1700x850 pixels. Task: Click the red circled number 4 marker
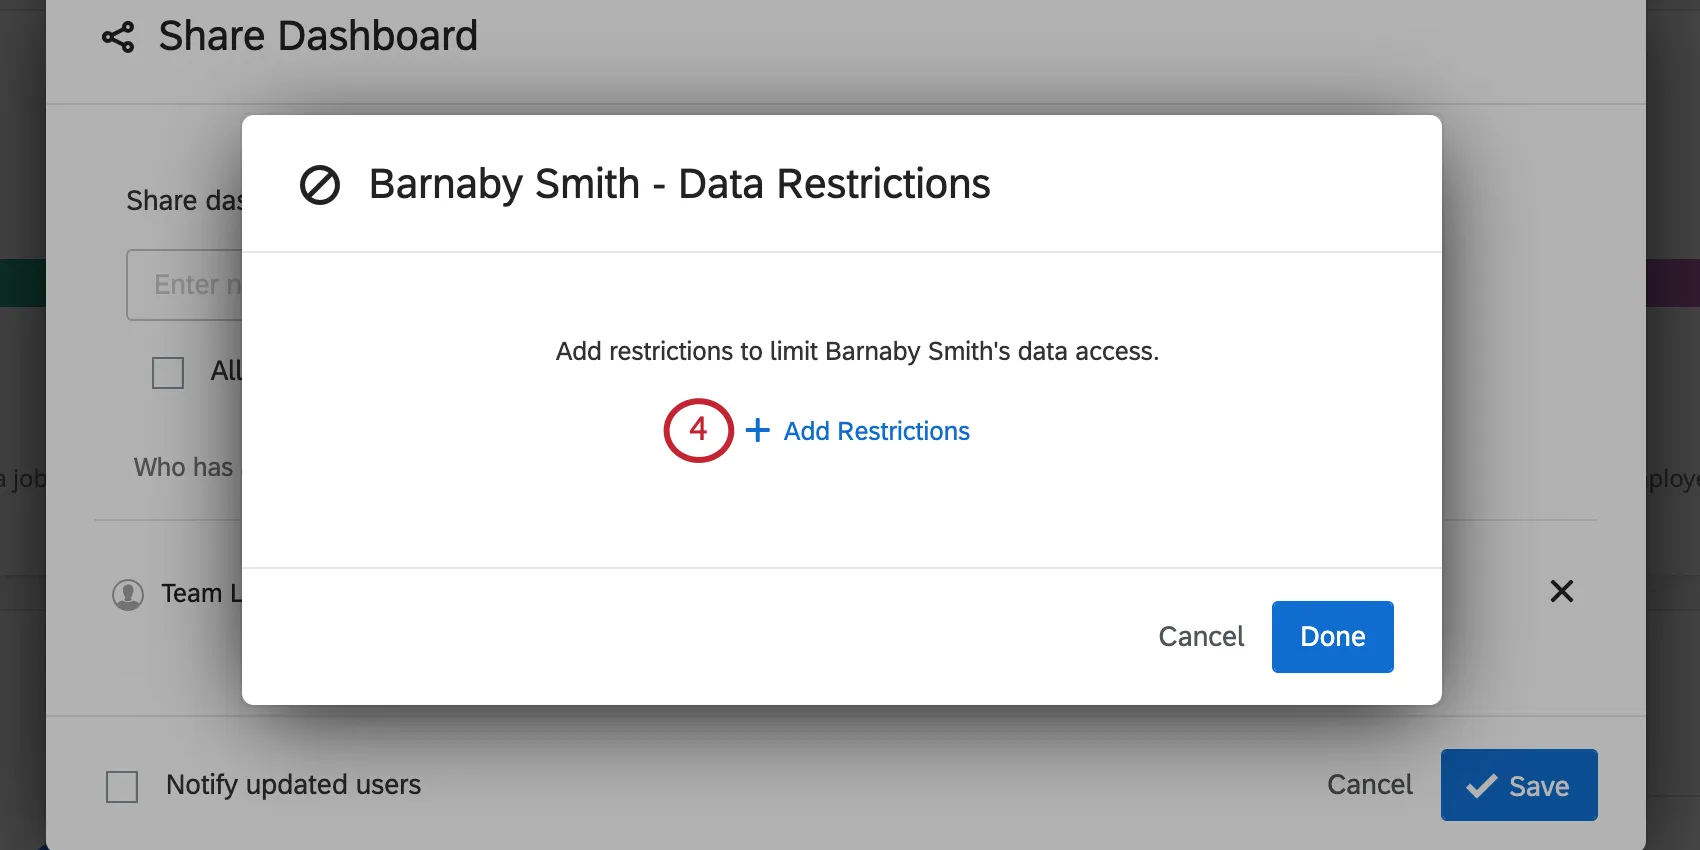(698, 430)
